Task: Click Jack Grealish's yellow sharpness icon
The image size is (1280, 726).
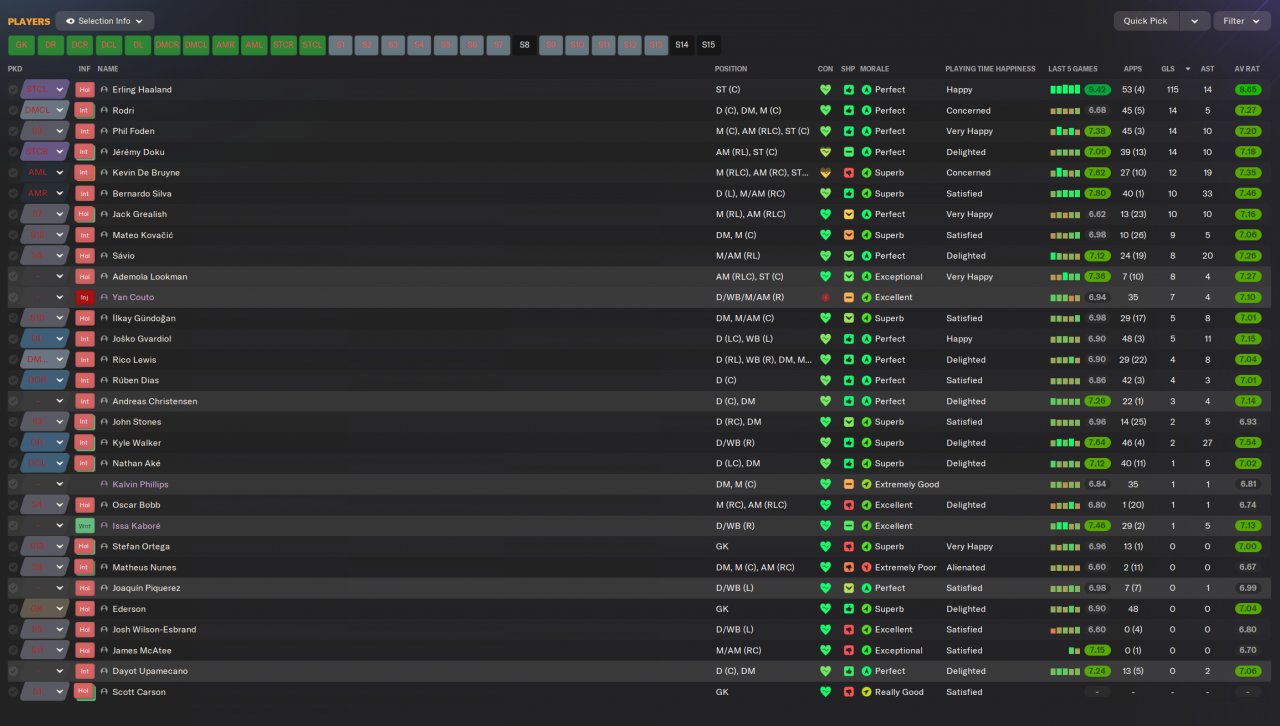Action: pos(848,214)
